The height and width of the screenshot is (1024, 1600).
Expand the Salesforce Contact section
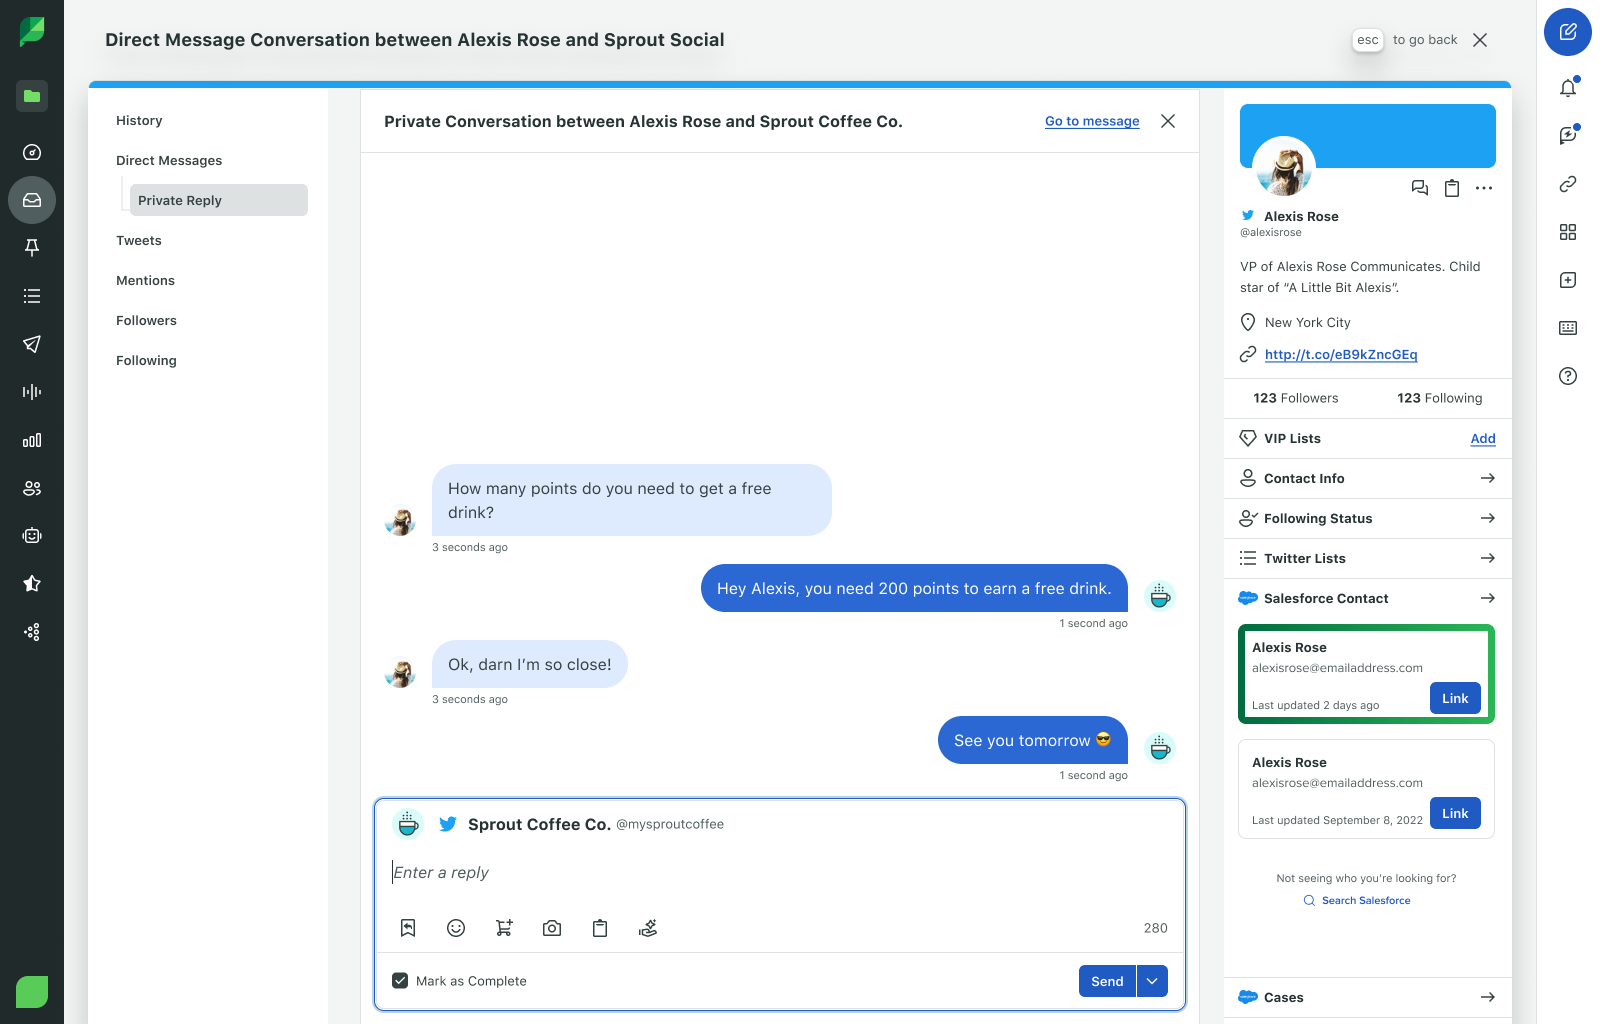[x=1368, y=598]
